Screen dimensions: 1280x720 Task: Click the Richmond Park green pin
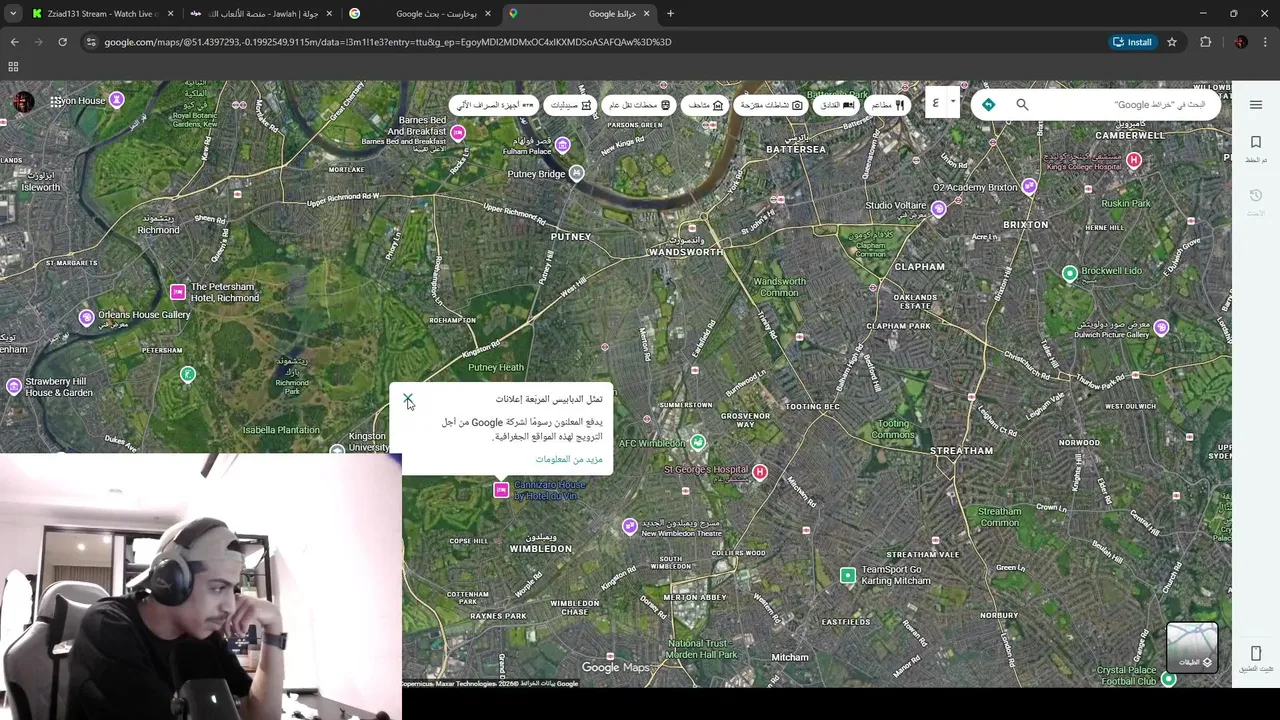187,374
